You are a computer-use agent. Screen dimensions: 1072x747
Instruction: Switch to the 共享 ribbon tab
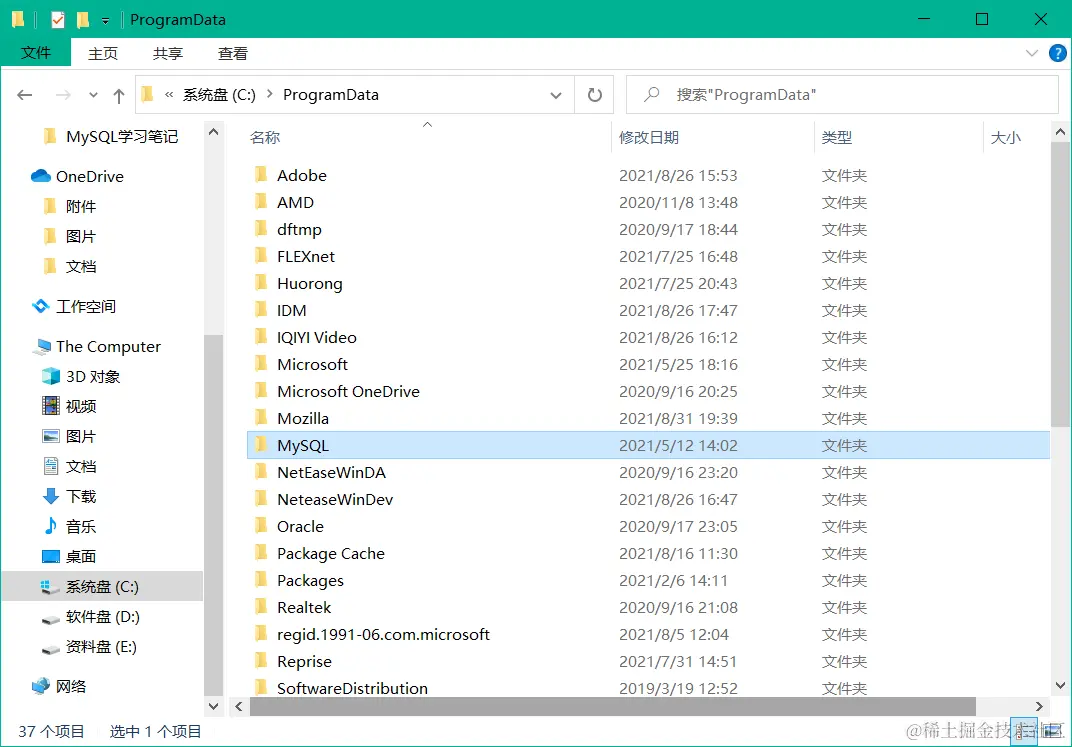pyautogui.click(x=168, y=53)
